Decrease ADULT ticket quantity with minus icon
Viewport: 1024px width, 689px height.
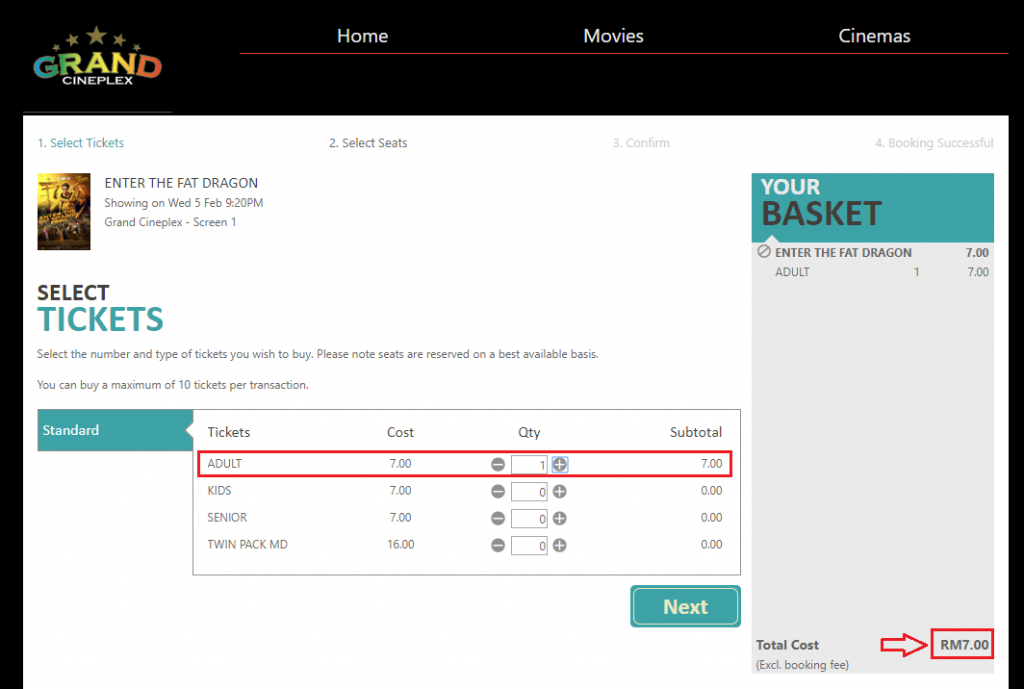(498, 464)
